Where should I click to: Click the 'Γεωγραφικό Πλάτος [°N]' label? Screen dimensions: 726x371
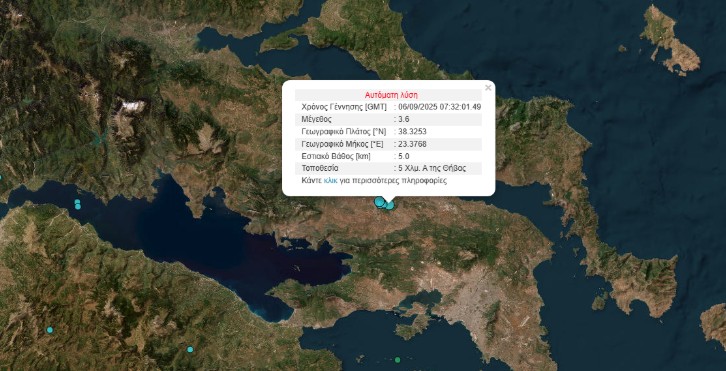click(344, 132)
